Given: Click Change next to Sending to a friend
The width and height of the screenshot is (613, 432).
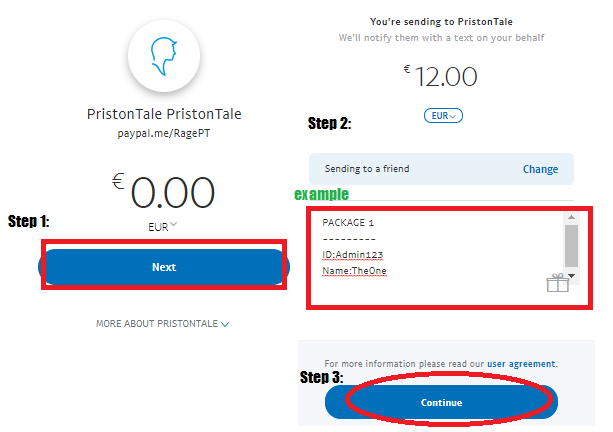Looking at the screenshot, I should pyautogui.click(x=540, y=169).
